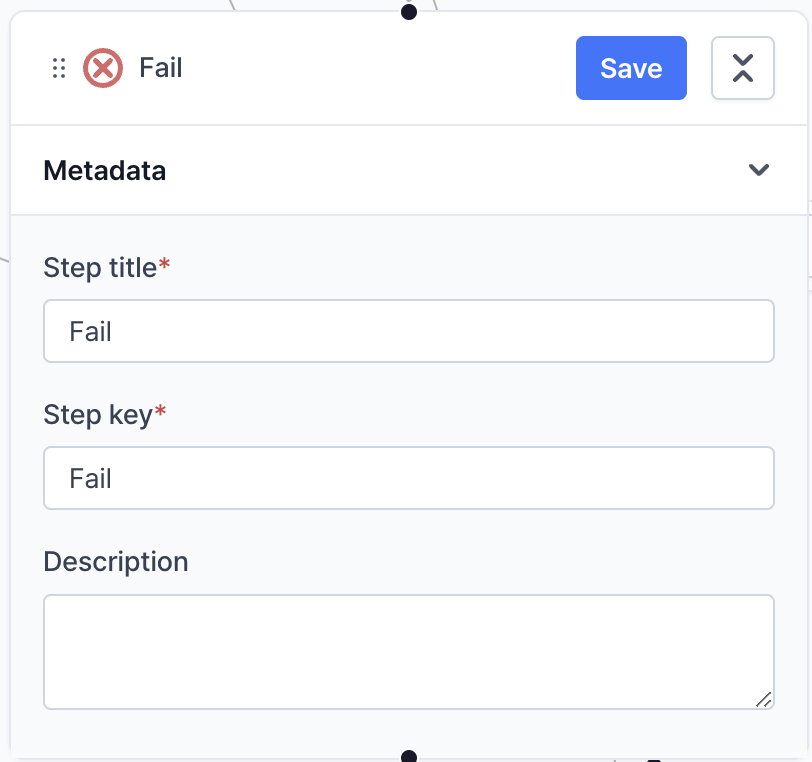
Task: Focus the Step title input field
Action: [x=408, y=331]
